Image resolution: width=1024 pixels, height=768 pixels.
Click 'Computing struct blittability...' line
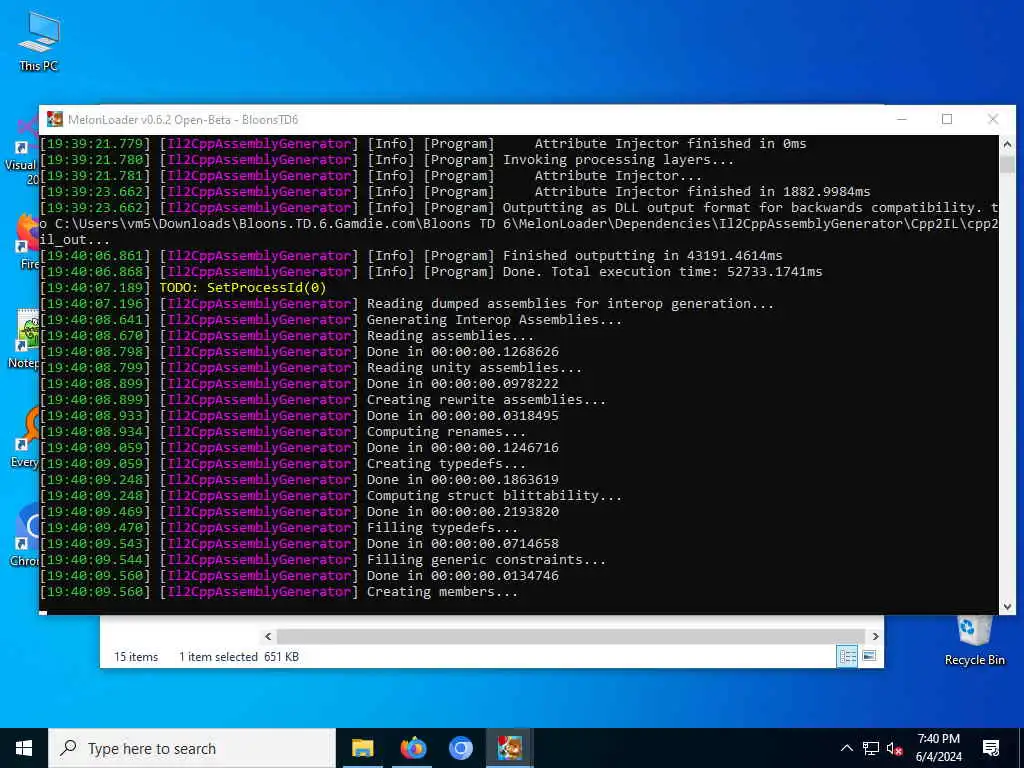click(494, 496)
